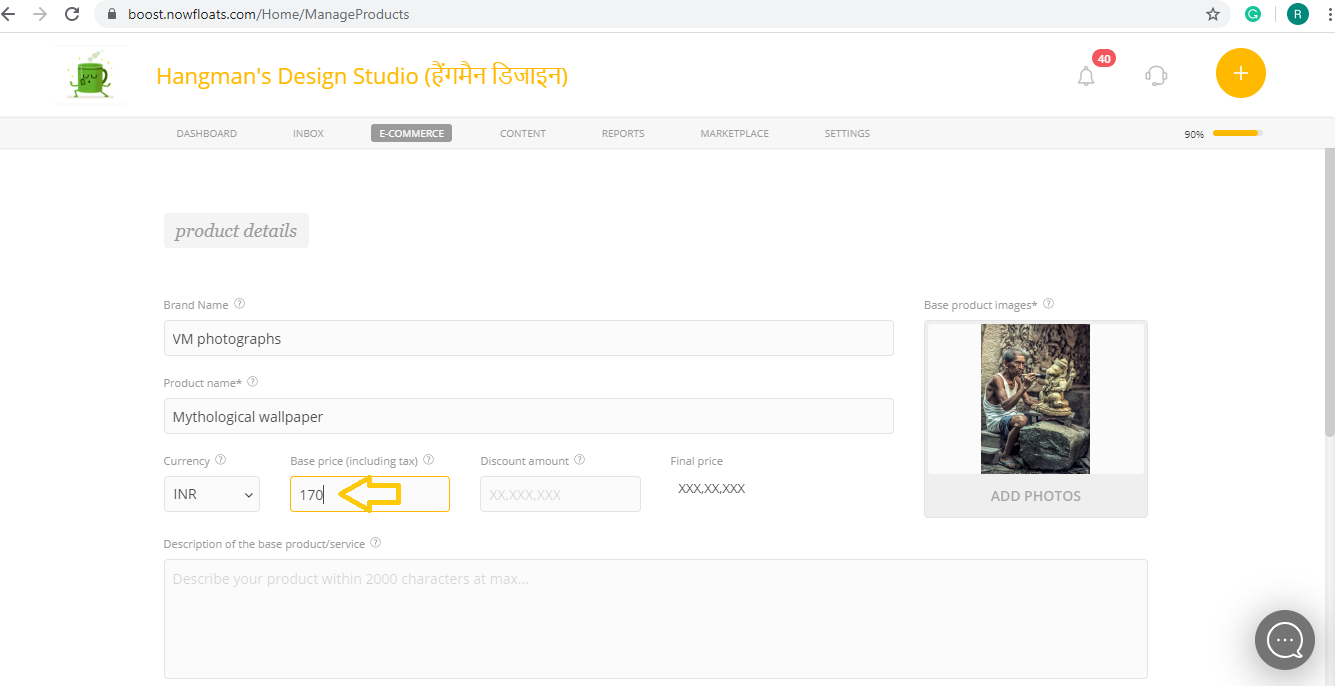The width and height of the screenshot is (1335, 686).
Task: Open the INR currency dropdown
Action: tap(212, 494)
